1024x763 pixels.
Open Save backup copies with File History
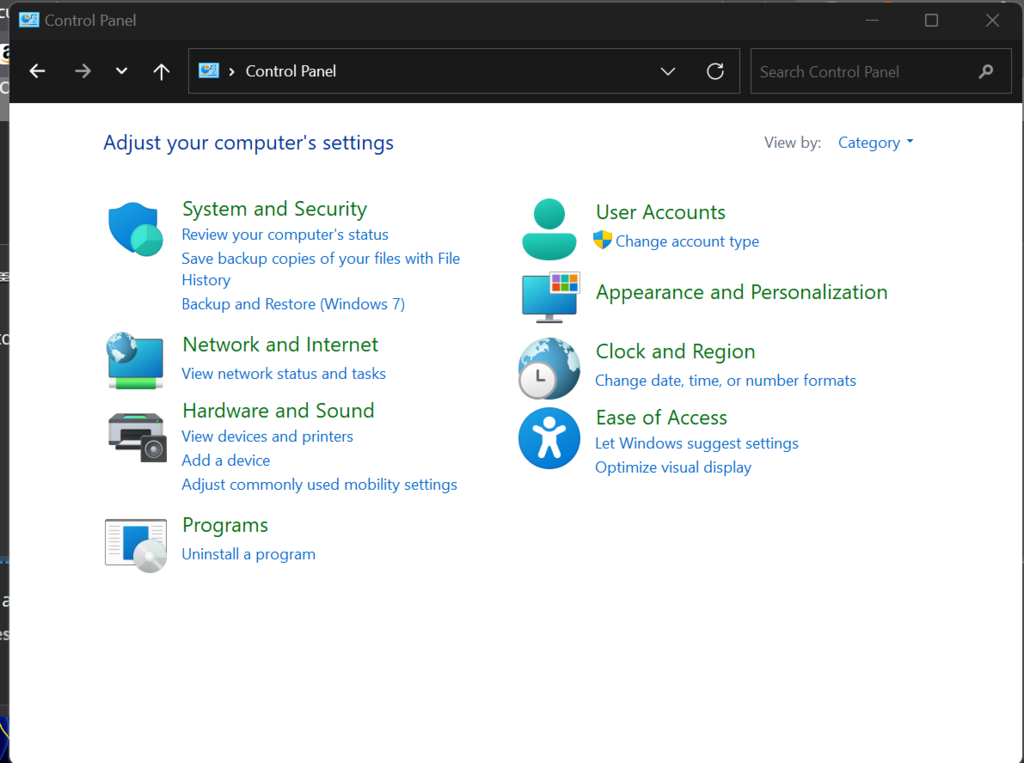click(321, 269)
